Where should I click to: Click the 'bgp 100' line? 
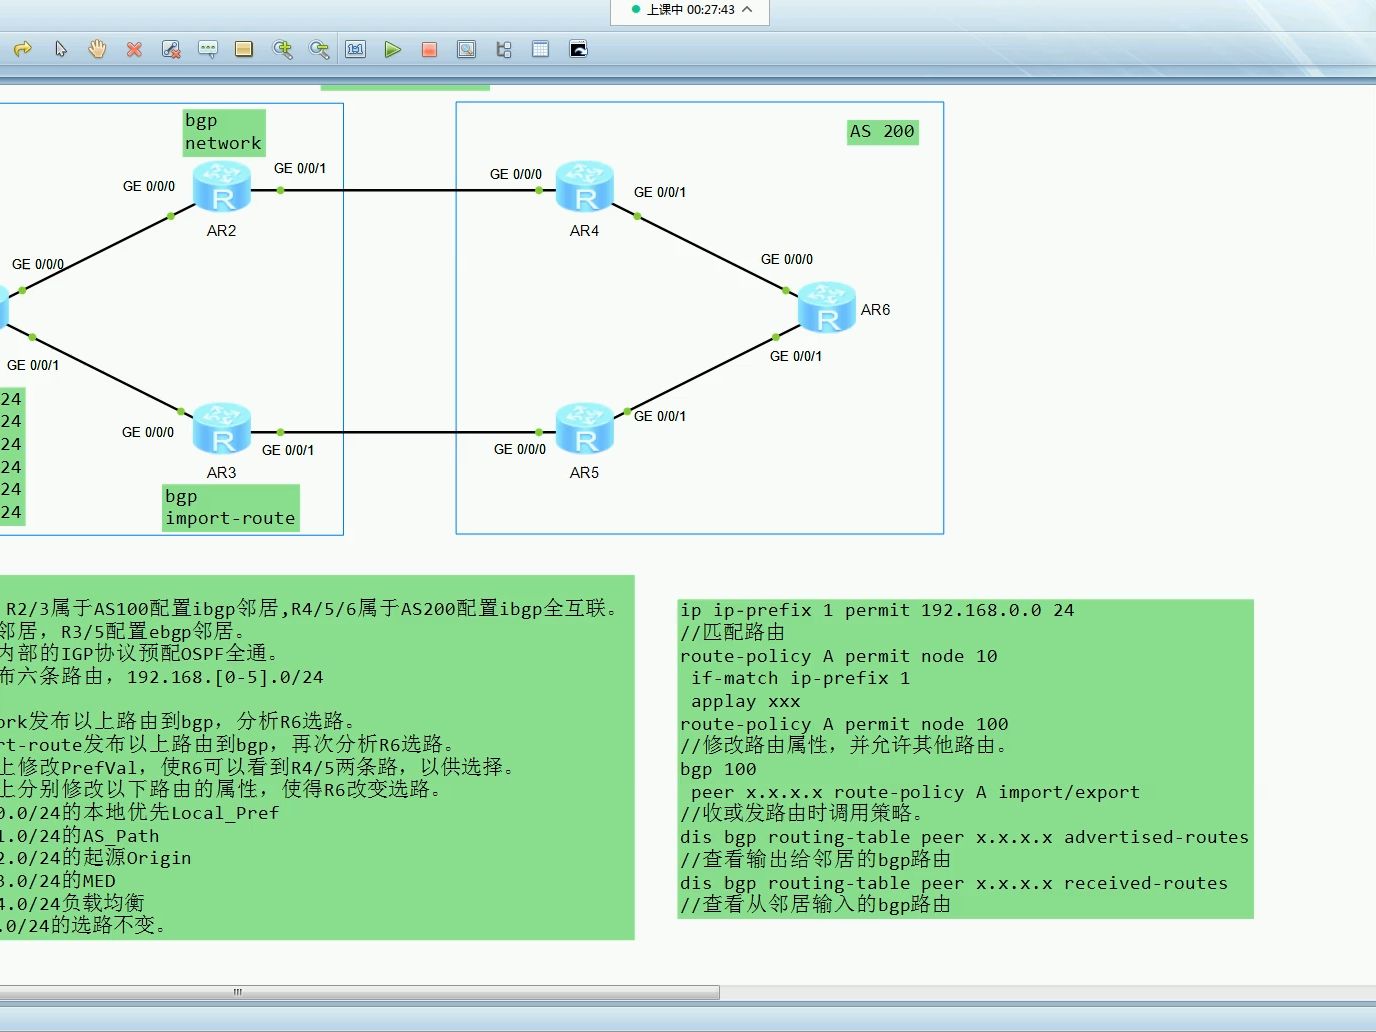[718, 769]
